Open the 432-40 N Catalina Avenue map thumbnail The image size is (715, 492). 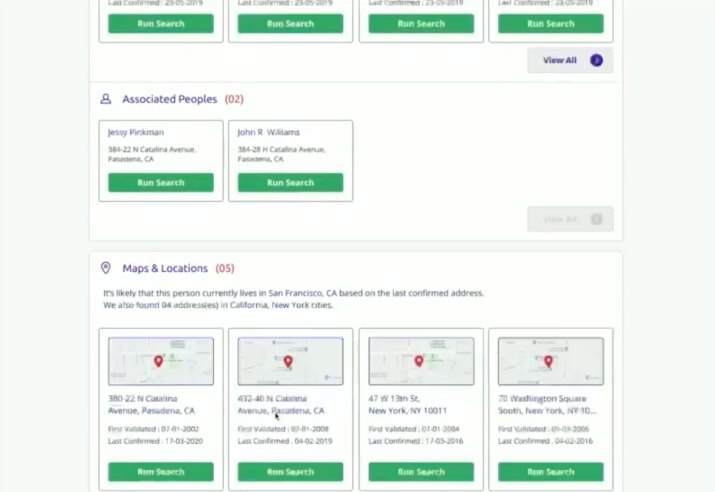(290, 361)
